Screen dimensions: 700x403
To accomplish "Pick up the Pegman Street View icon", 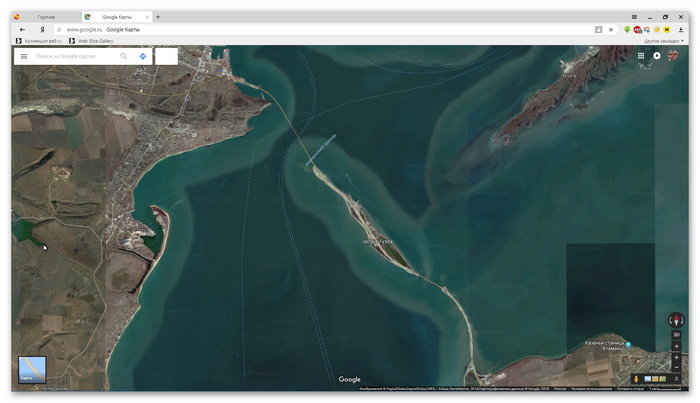I will pos(637,379).
